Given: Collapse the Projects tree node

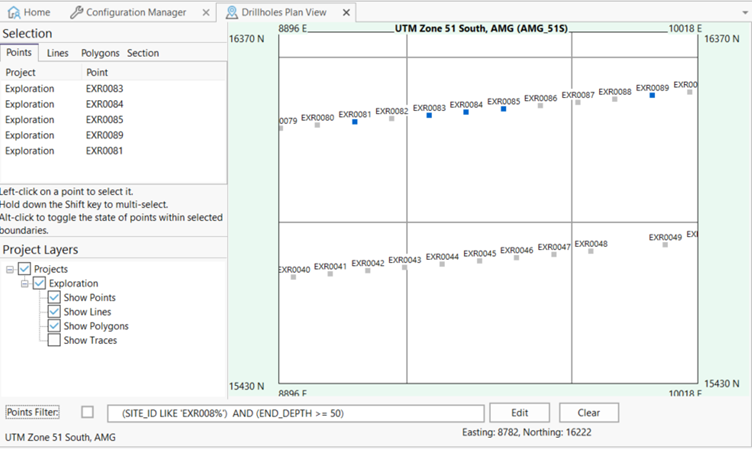Looking at the screenshot, I should 10,269.
